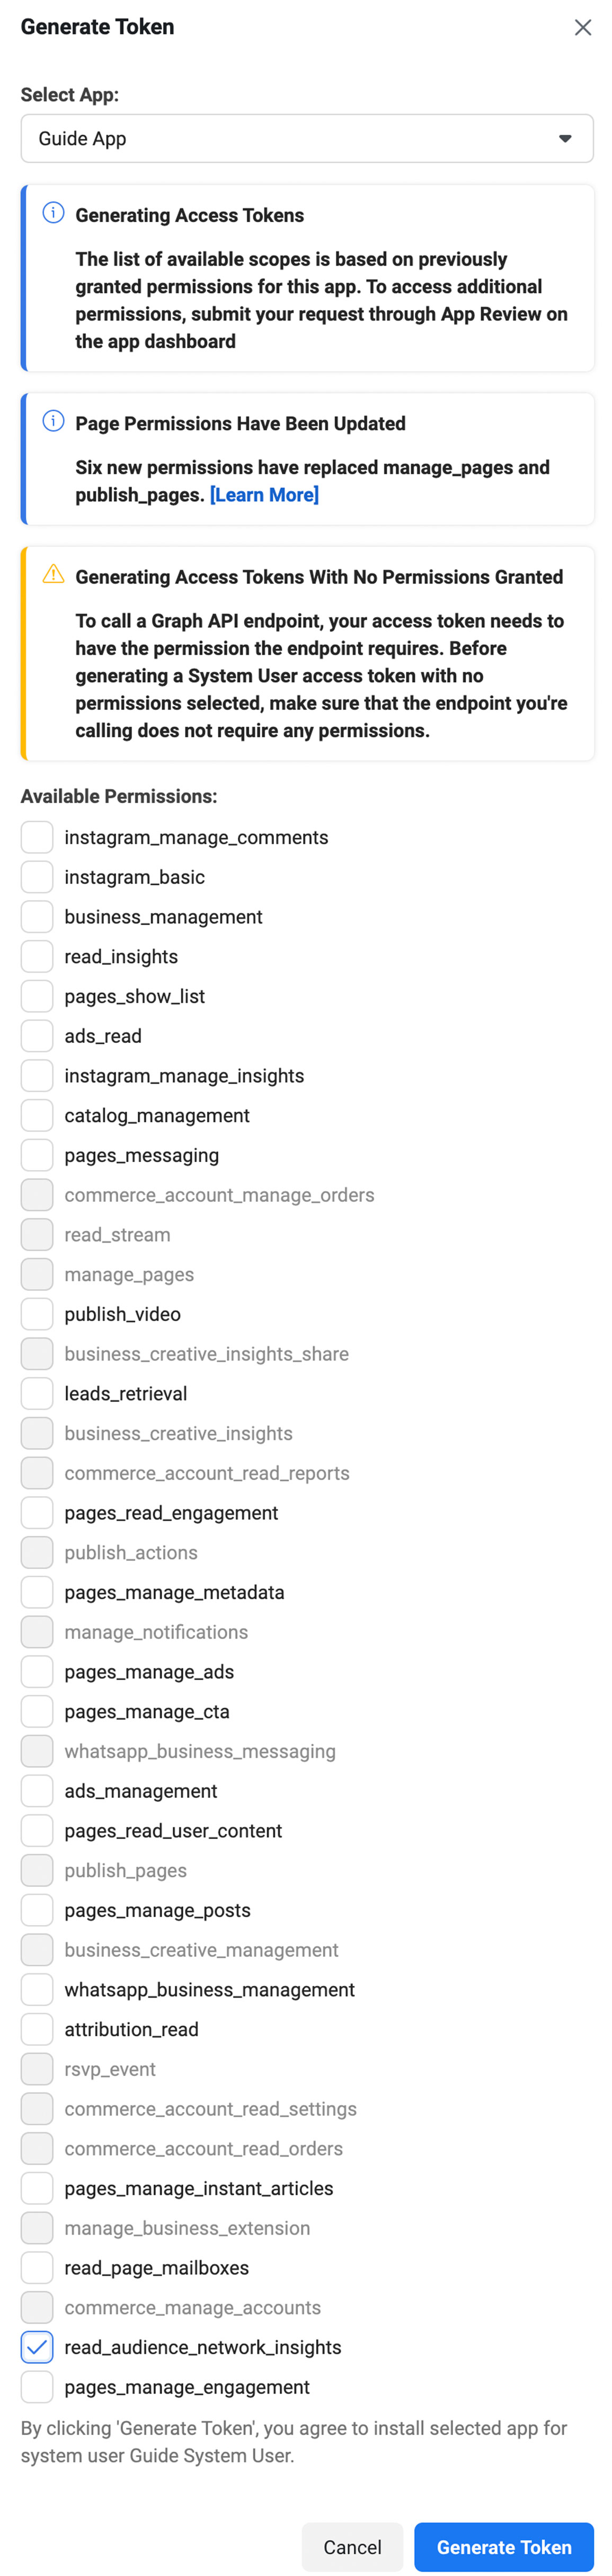612x2576 pixels.
Task: Check whatsapp_business_management permission
Action: [x=37, y=1990]
